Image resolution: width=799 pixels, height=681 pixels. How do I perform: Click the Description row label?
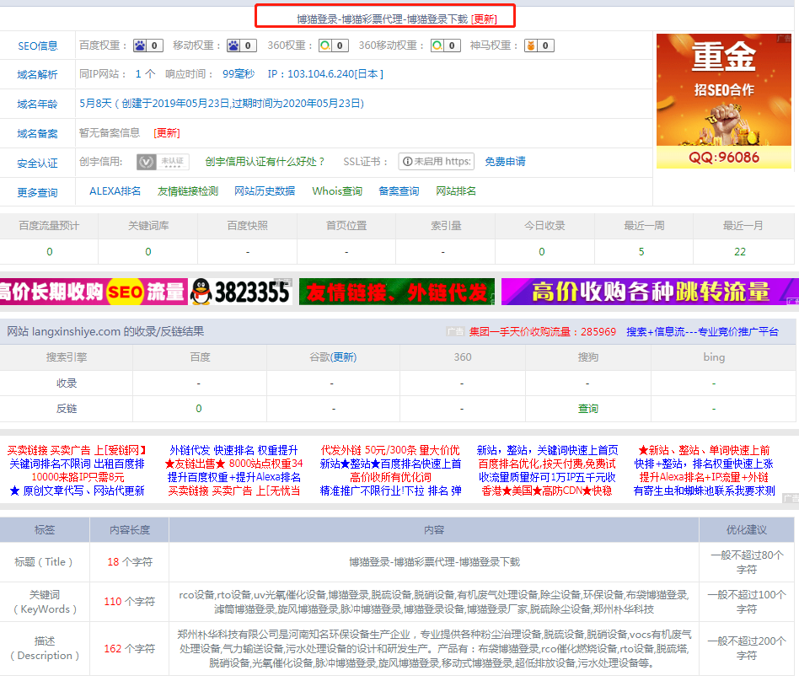44,648
